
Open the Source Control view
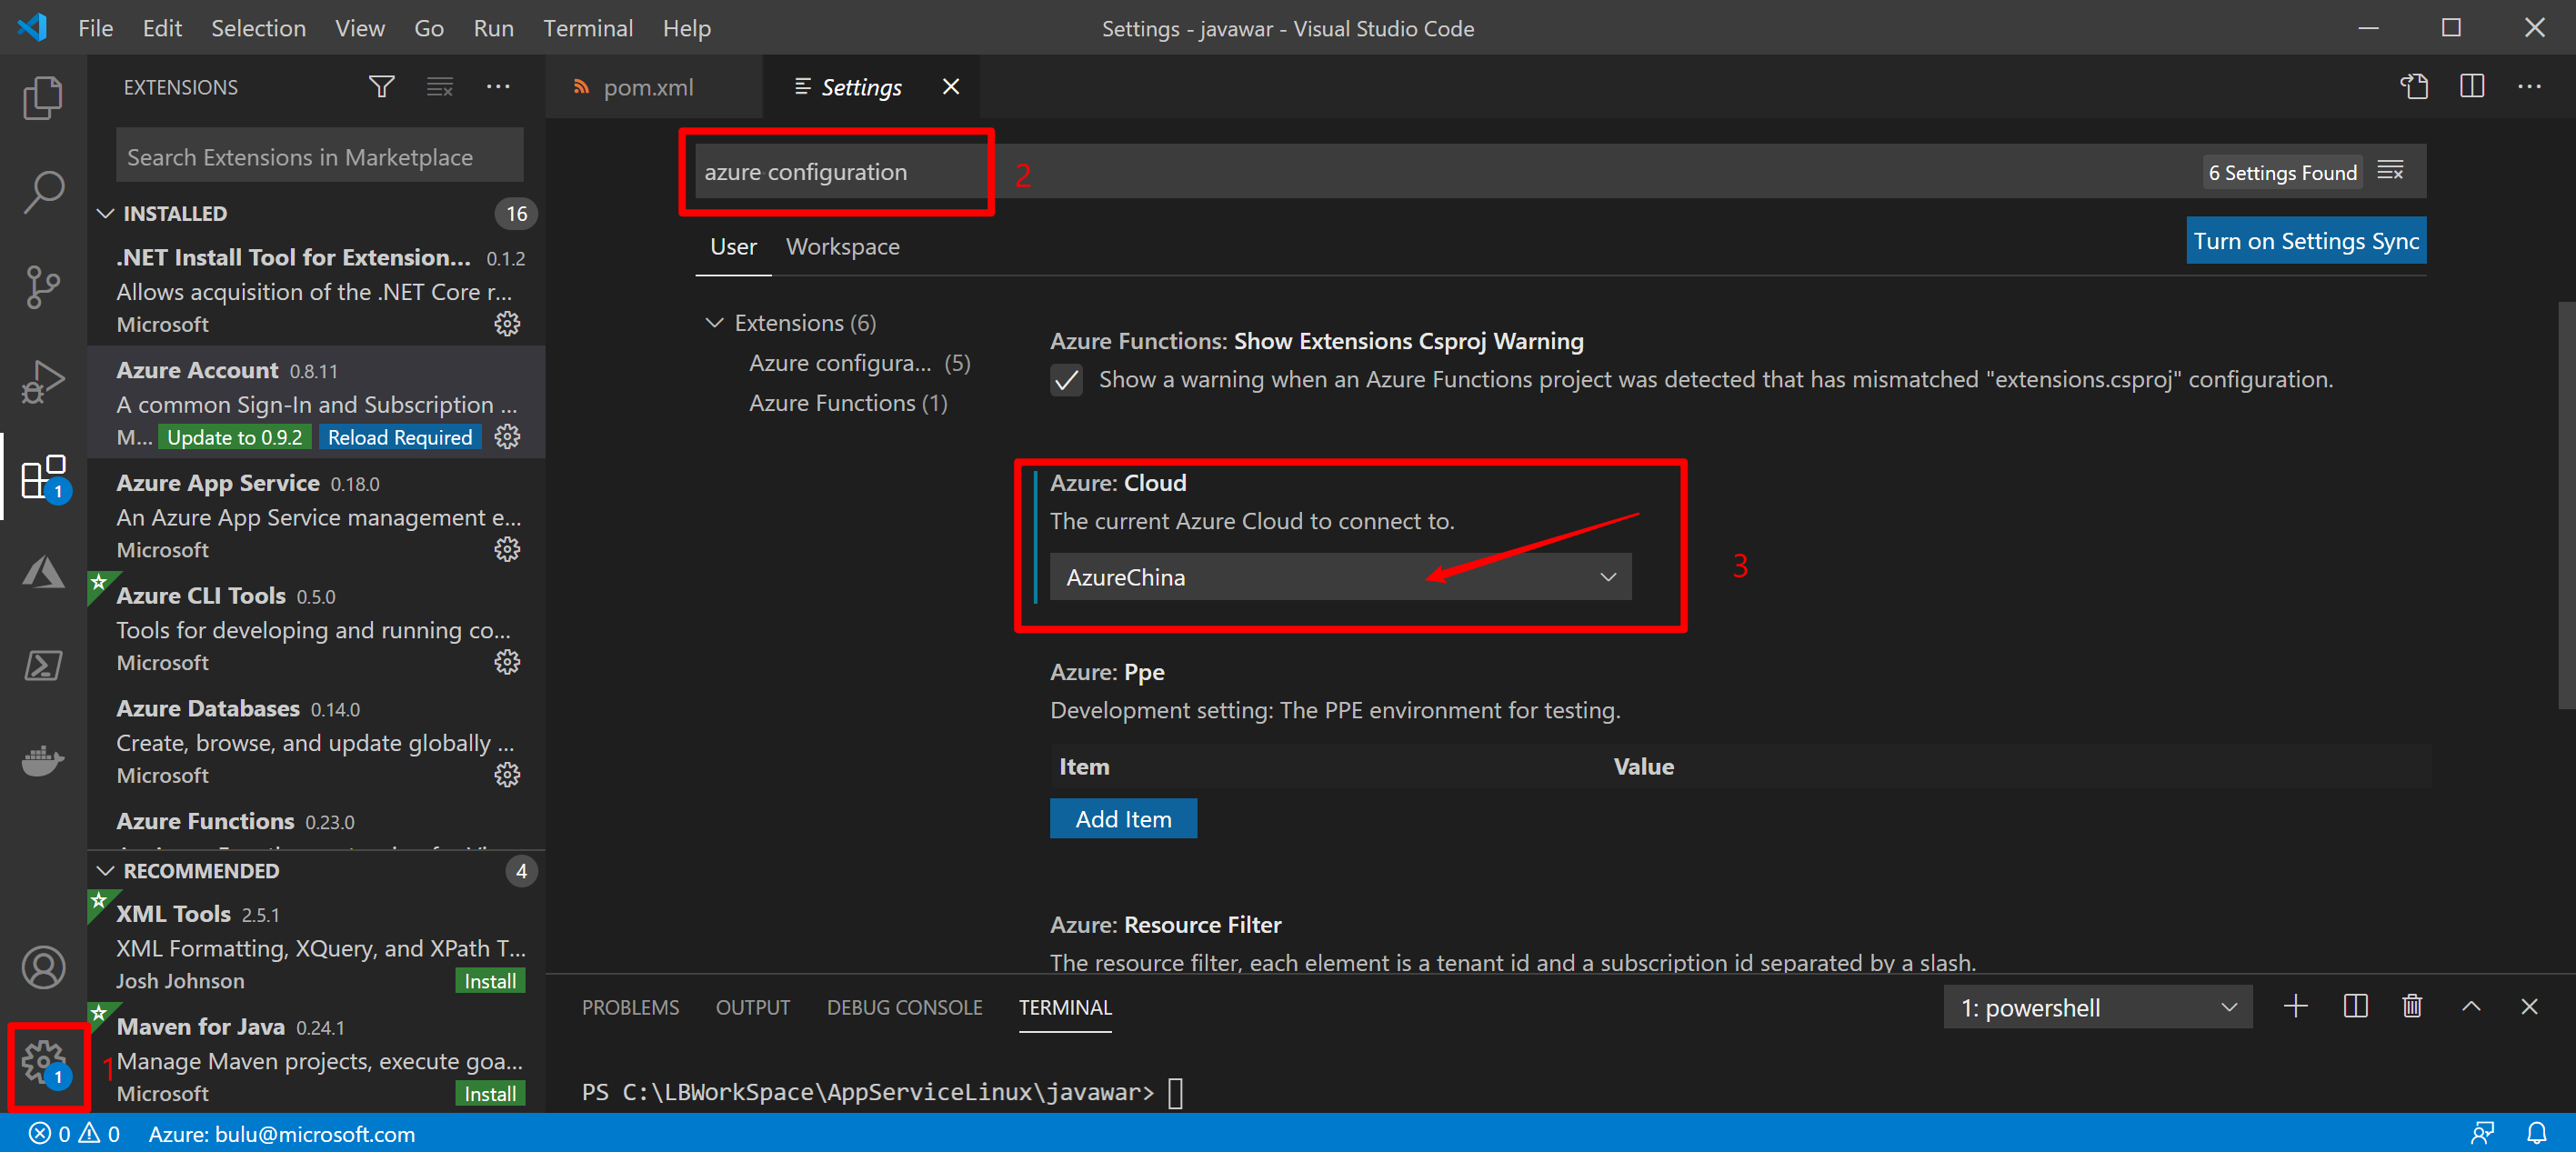[x=42, y=287]
